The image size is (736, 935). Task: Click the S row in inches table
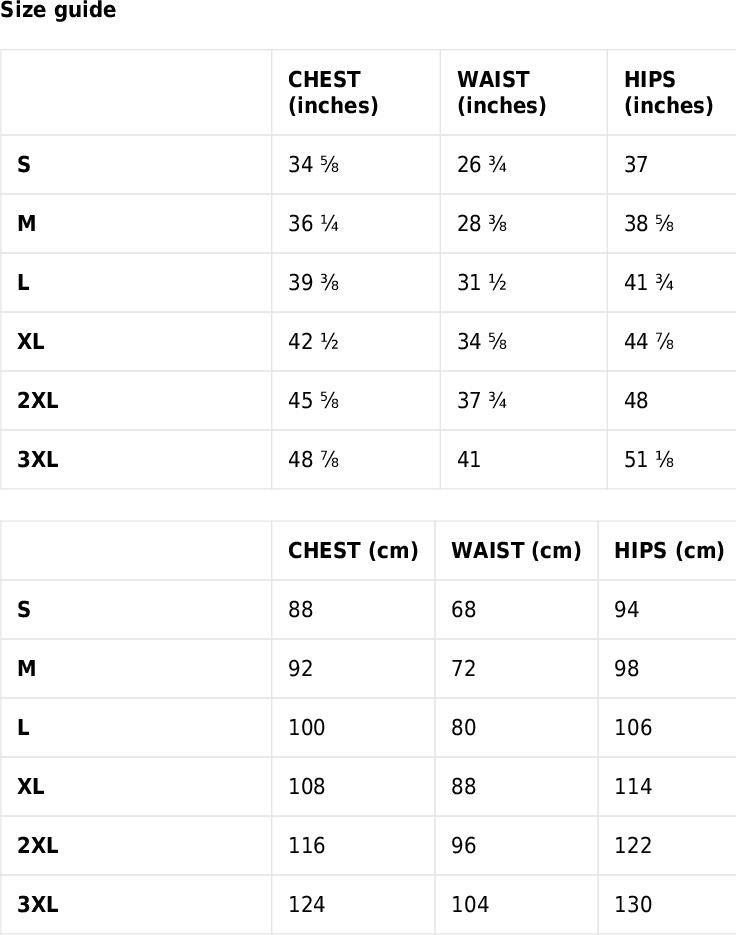click(x=368, y=165)
